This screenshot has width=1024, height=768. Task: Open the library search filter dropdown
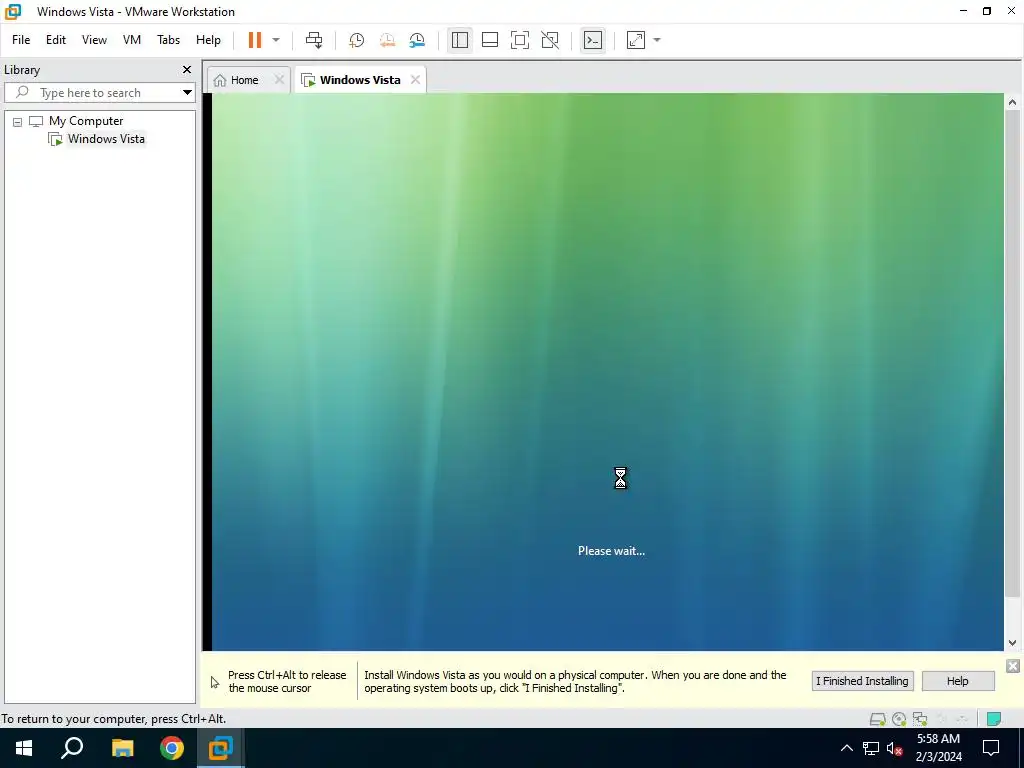click(x=187, y=93)
